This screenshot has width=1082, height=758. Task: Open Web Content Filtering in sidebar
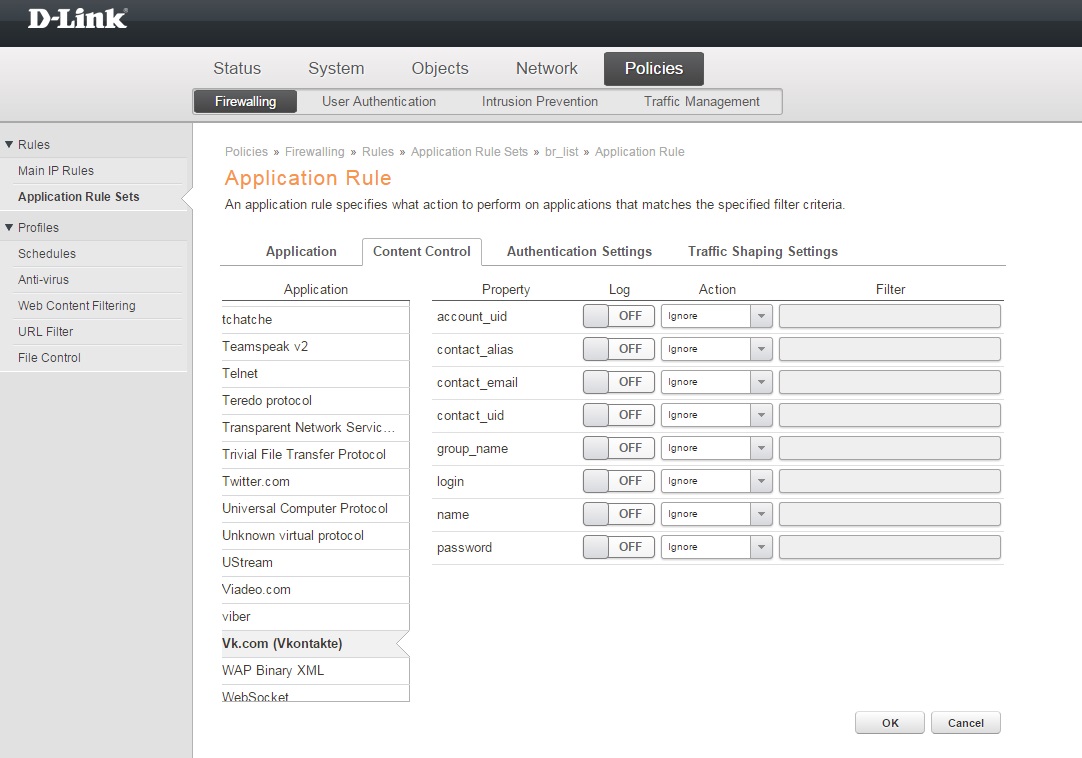pos(76,306)
